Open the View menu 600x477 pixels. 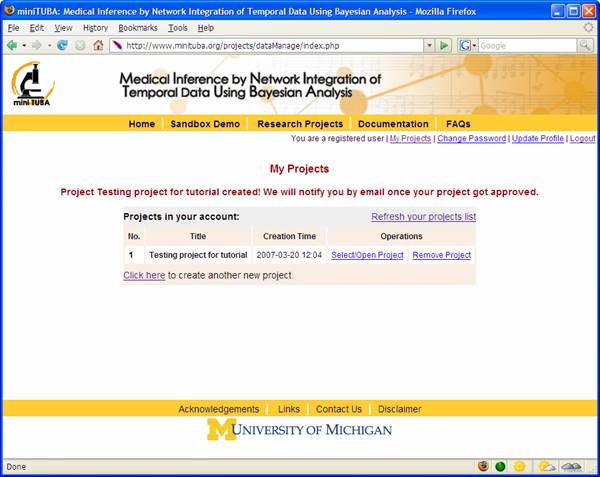point(63,28)
